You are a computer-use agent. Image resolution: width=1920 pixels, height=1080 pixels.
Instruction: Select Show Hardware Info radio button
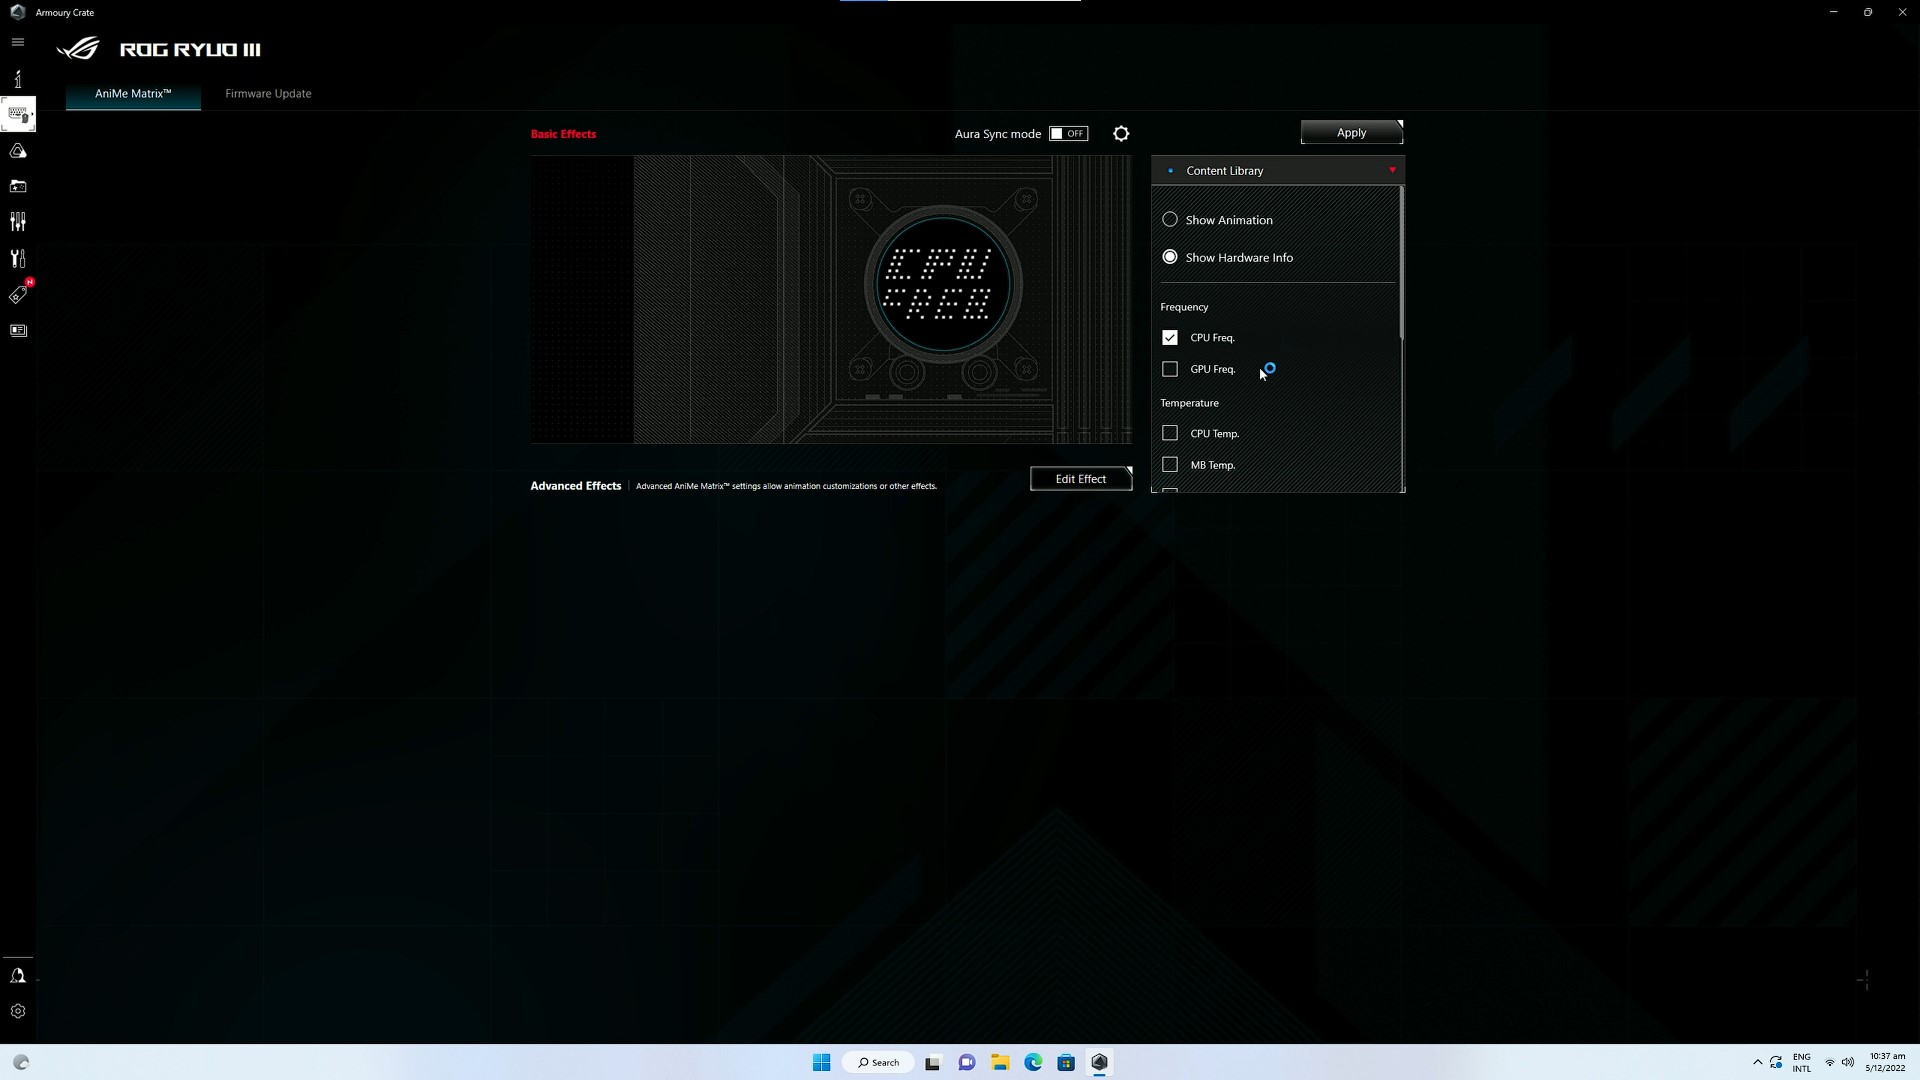click(x=1169, y=257)
